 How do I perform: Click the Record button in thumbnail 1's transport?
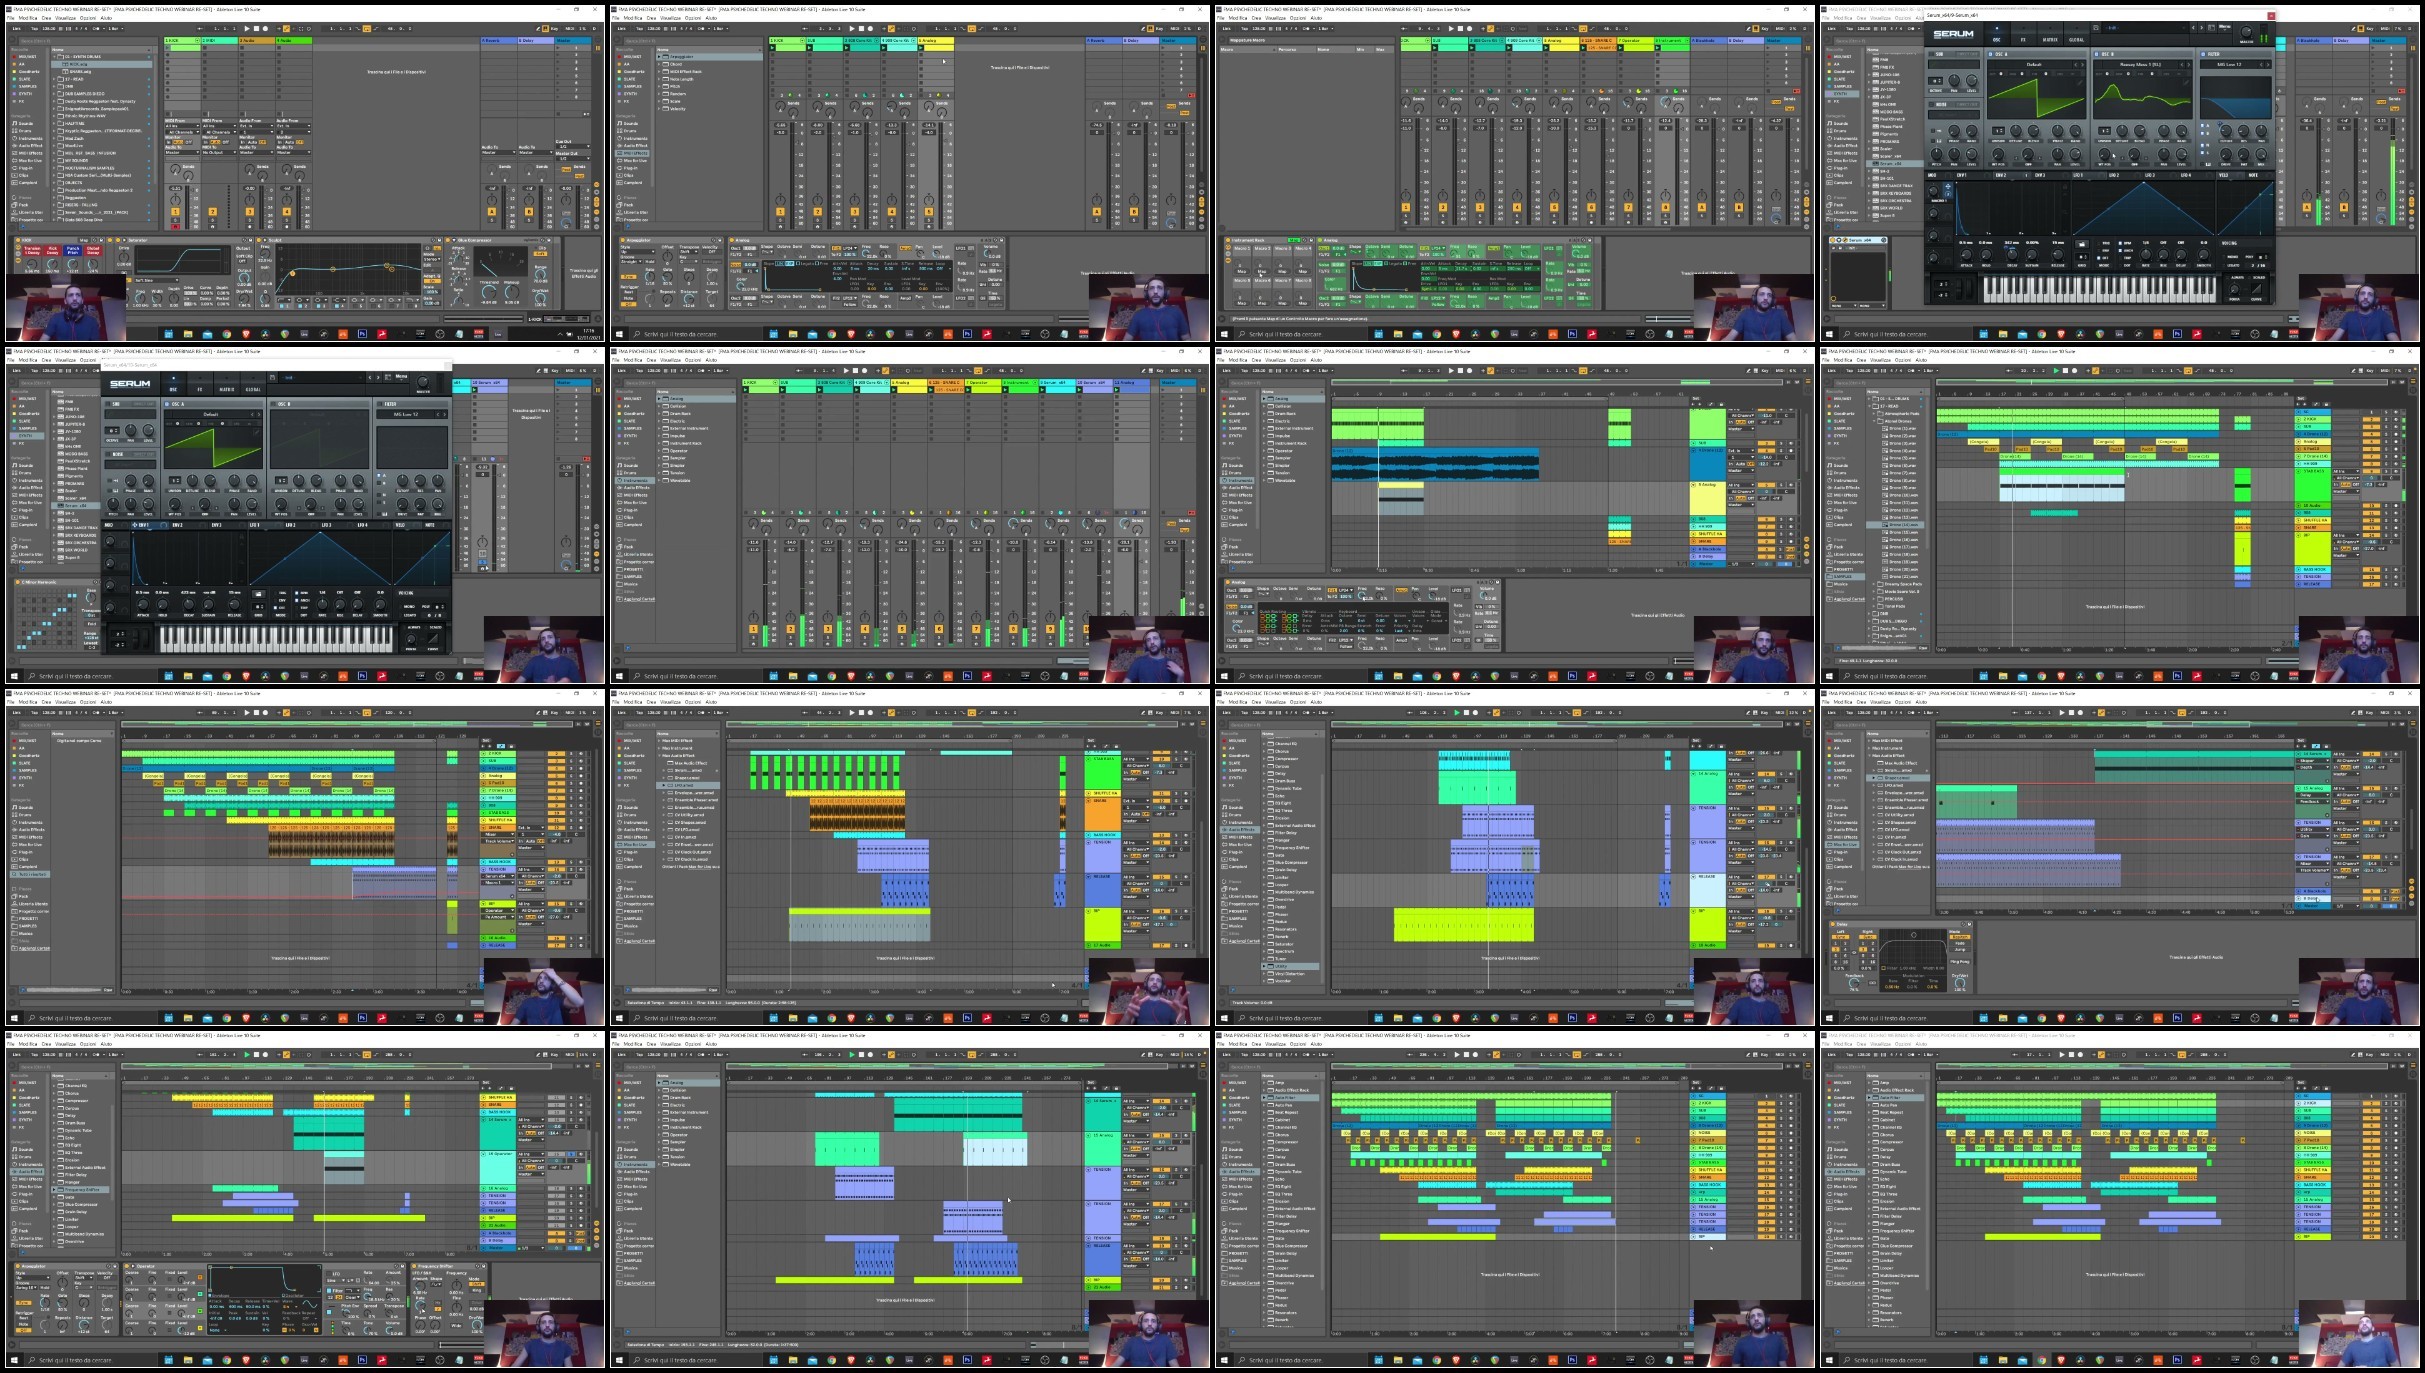pos(265,28)
